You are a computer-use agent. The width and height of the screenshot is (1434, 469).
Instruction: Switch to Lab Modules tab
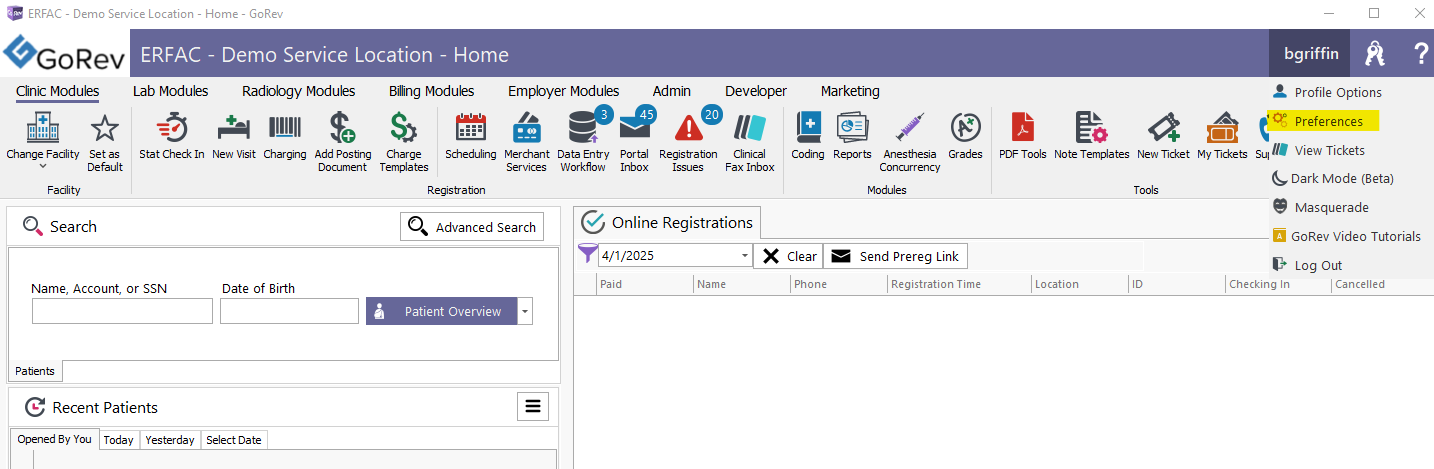pos(171,91)
